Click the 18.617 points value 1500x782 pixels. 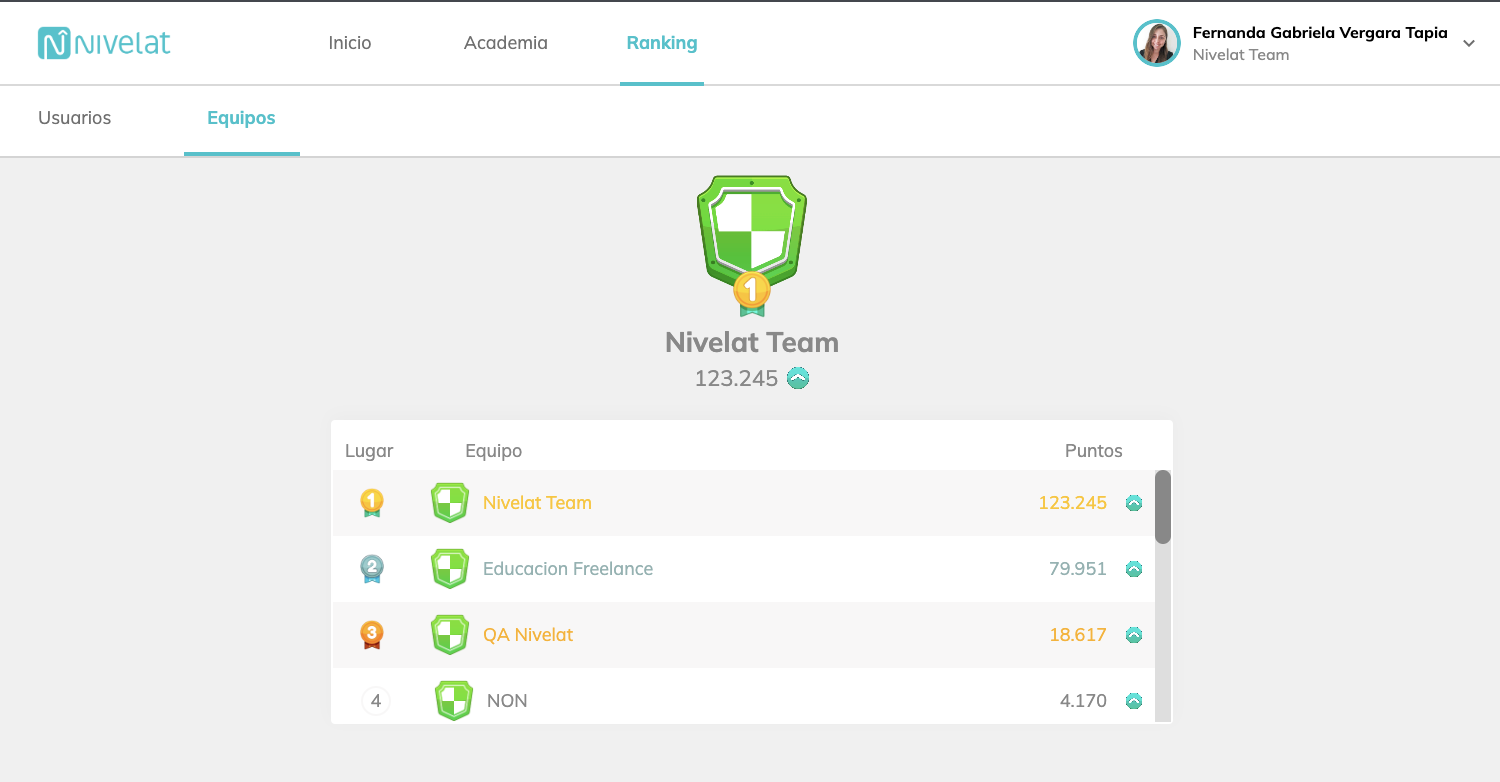coord(1078,635)
